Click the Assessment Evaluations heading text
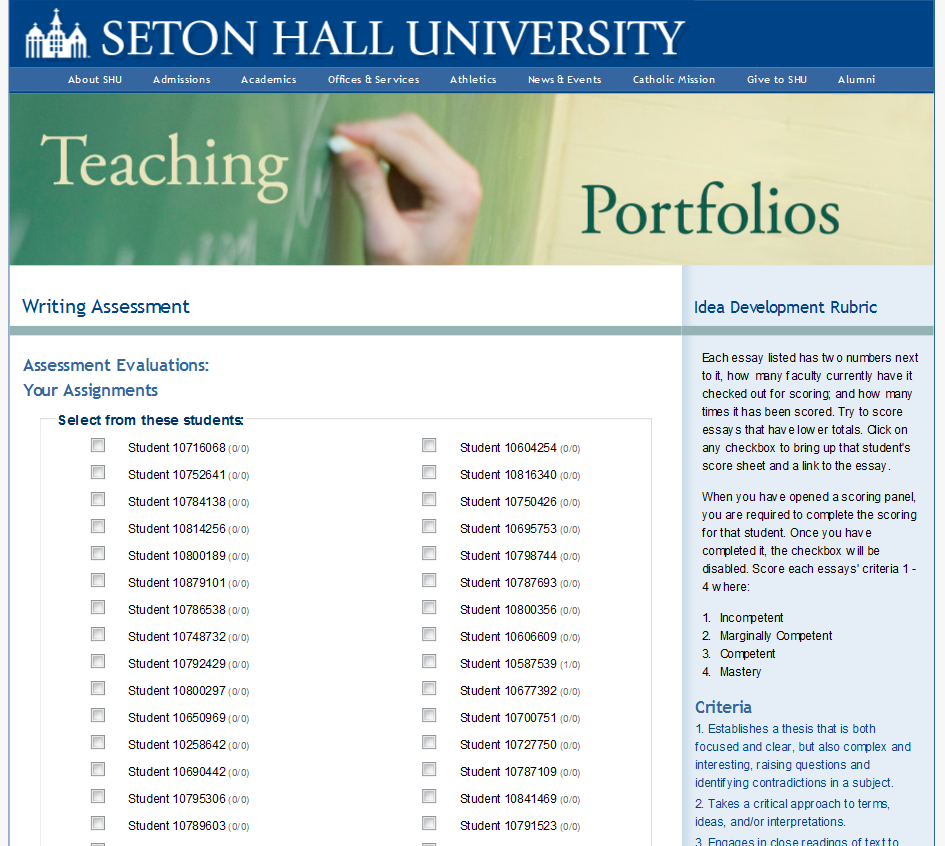Viewport: 945px width, 846px height. coord(116,365)
